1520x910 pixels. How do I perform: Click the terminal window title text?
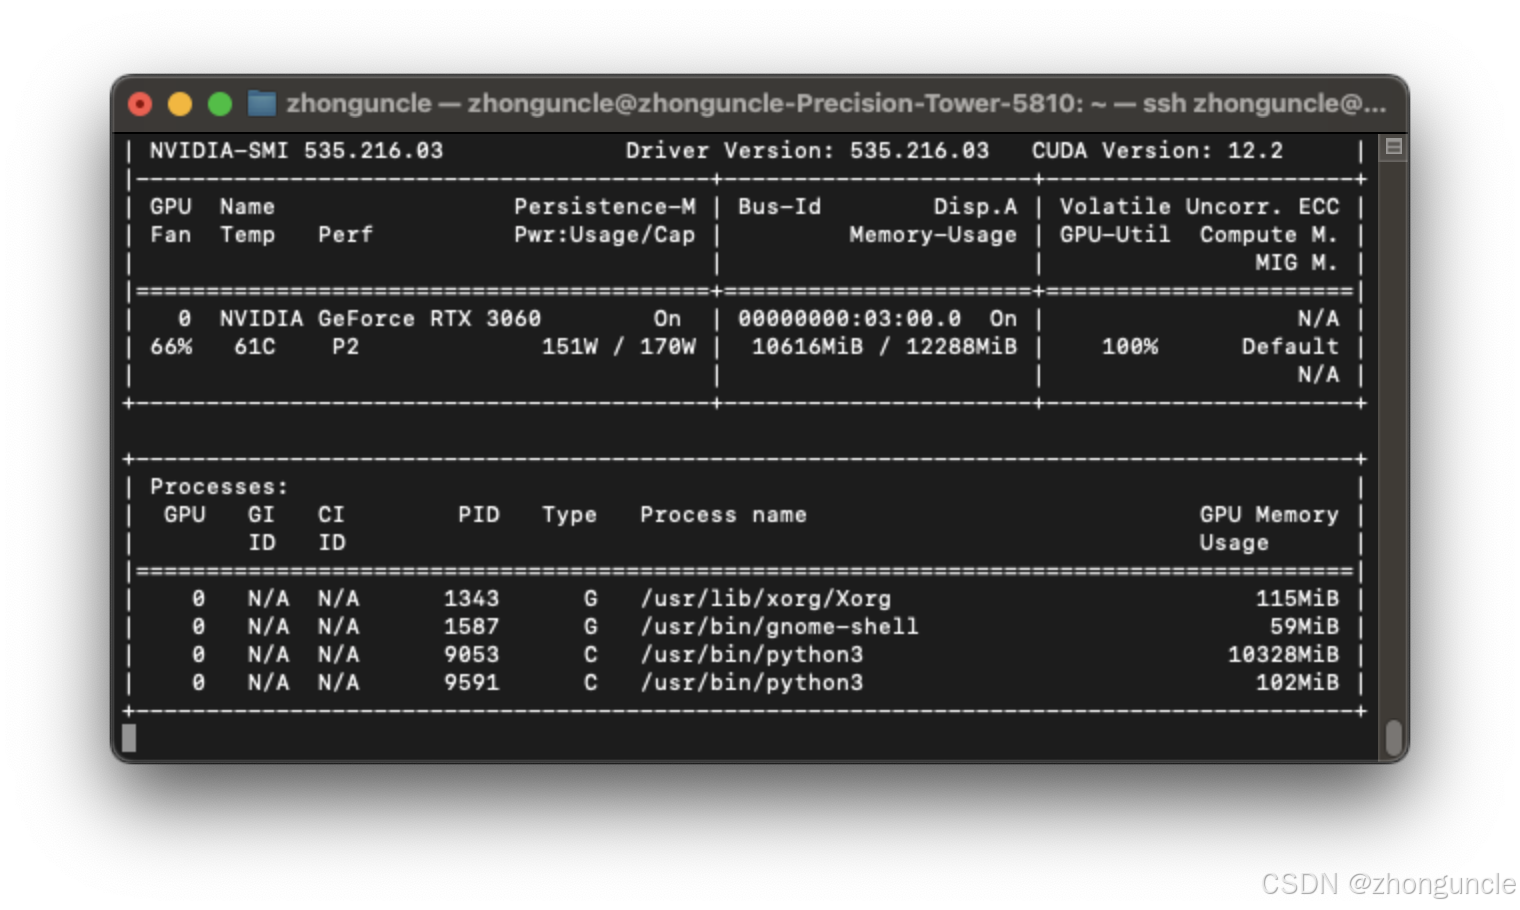(835, 104)
